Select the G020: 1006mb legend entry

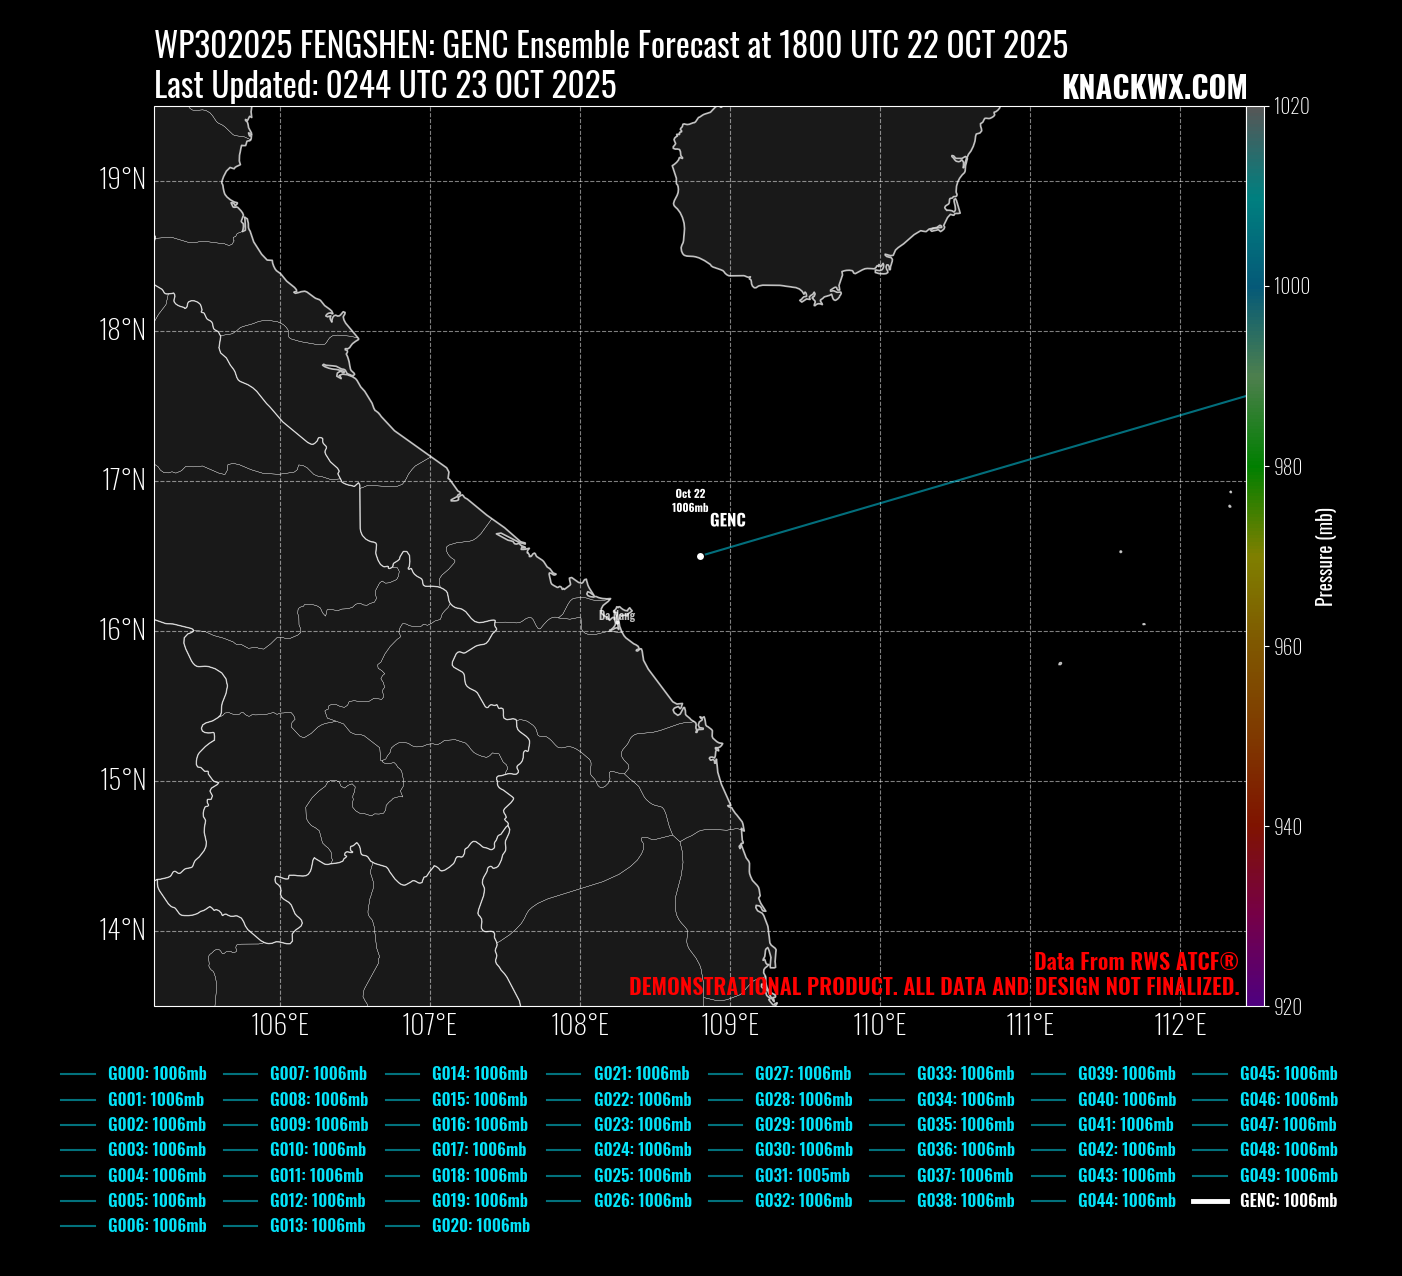[x=480, y=1226]
